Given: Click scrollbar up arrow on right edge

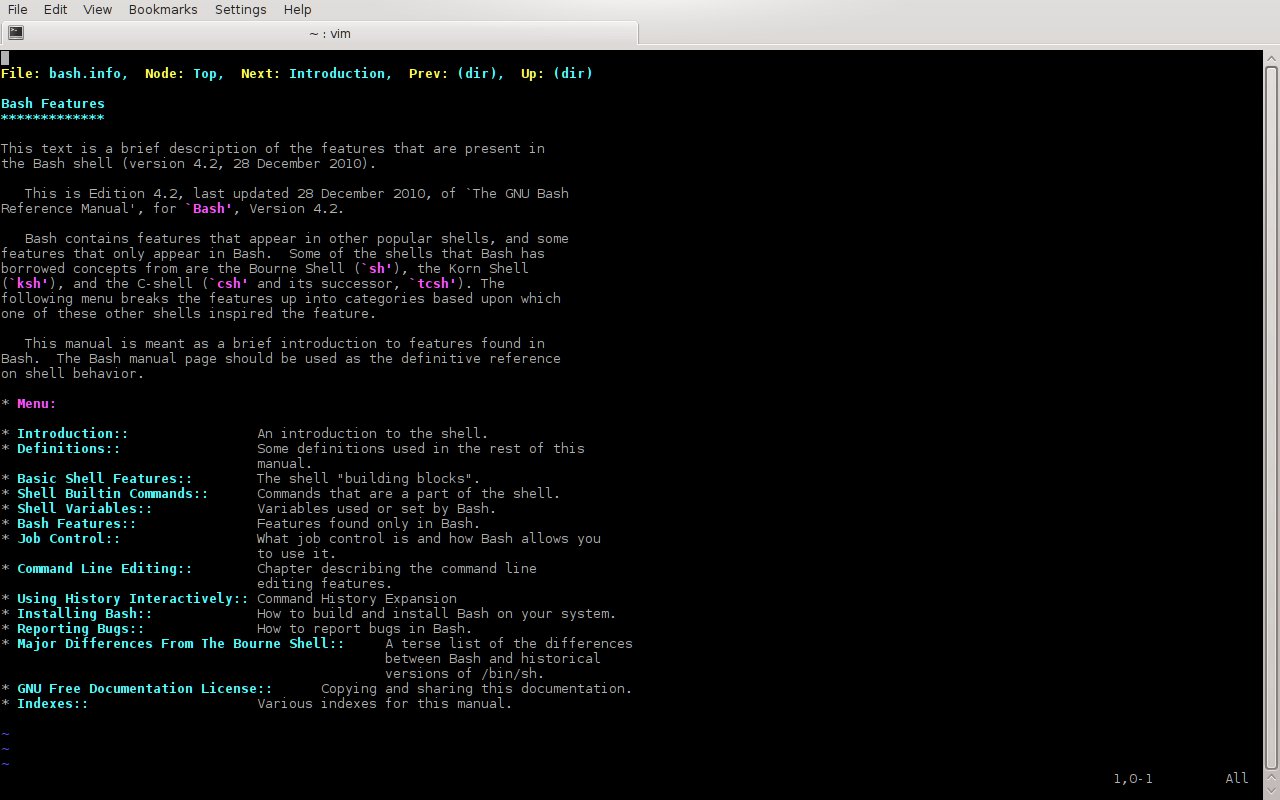Looking at the screenshot, I should point(1272,58).
